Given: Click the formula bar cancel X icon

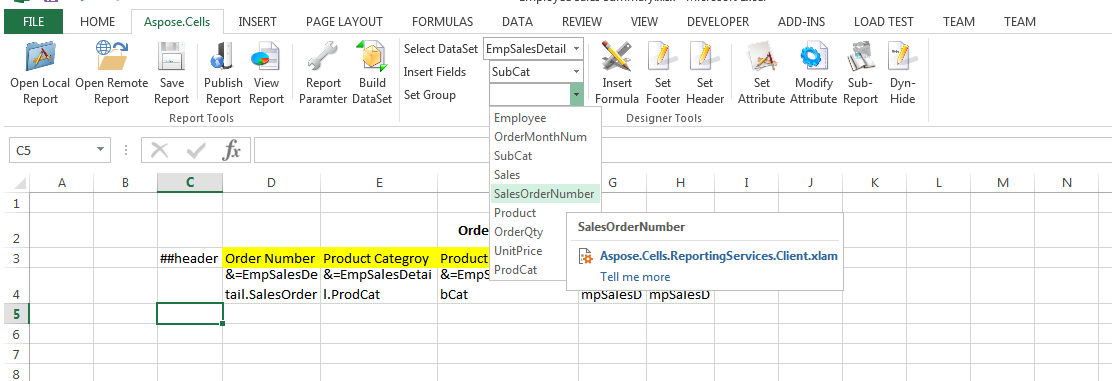Looking at the screenshot, I should pos(160,150).
